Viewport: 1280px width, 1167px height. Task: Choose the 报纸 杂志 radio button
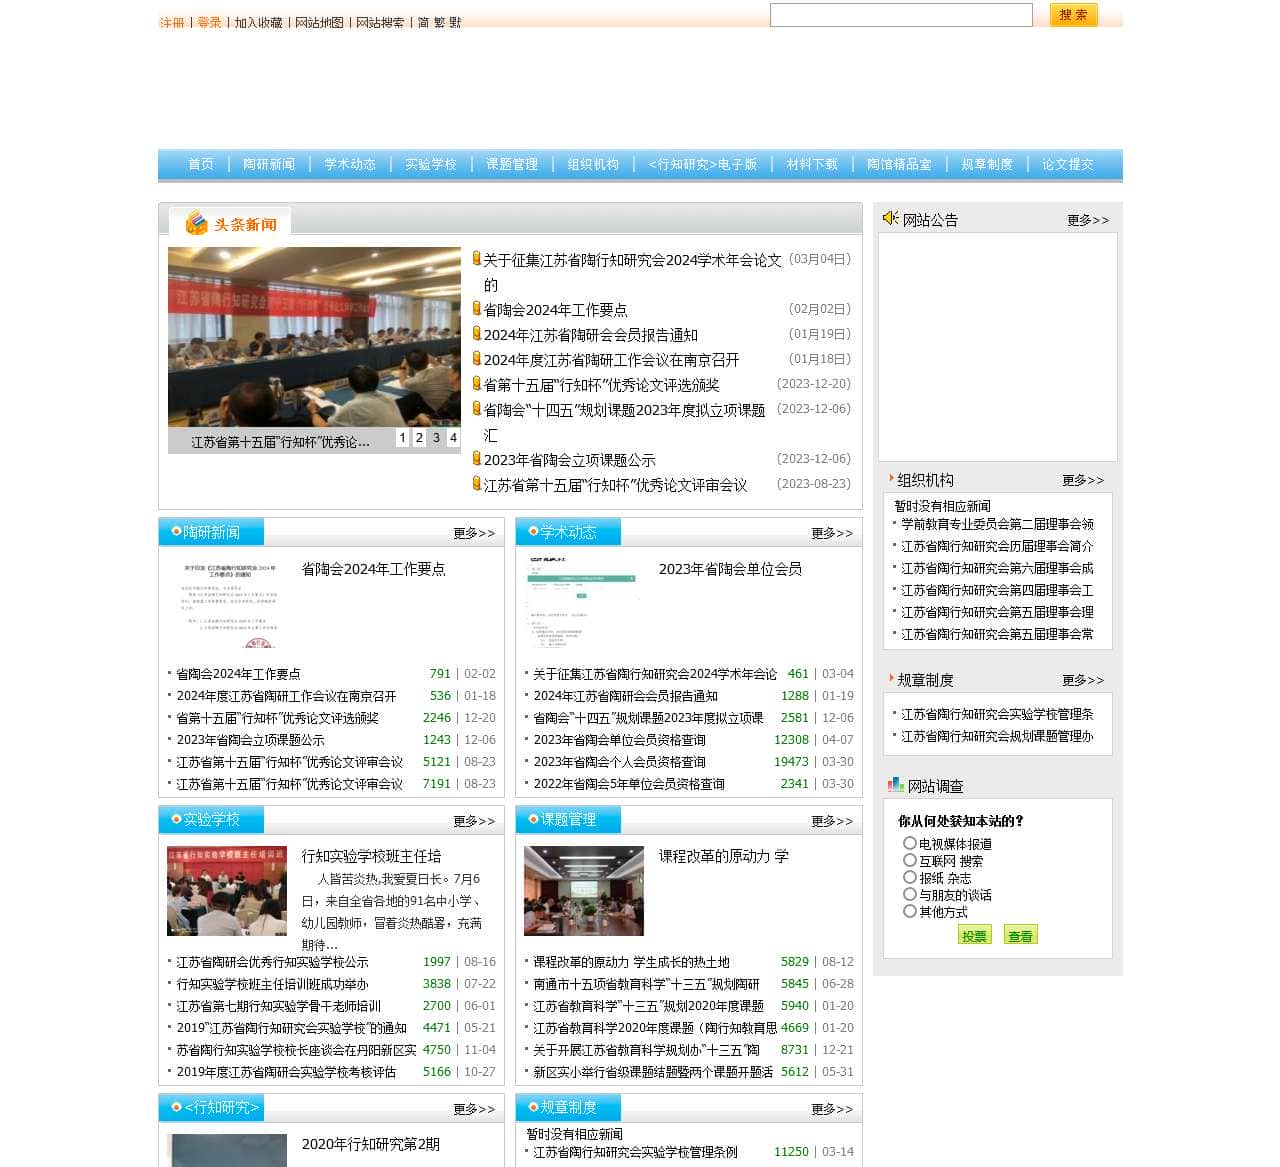pyautogui.click(x=910, y=877)
